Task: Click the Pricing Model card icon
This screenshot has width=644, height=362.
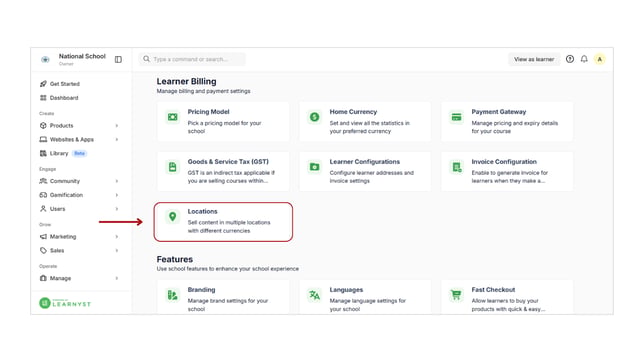Action: pos(172,117)
